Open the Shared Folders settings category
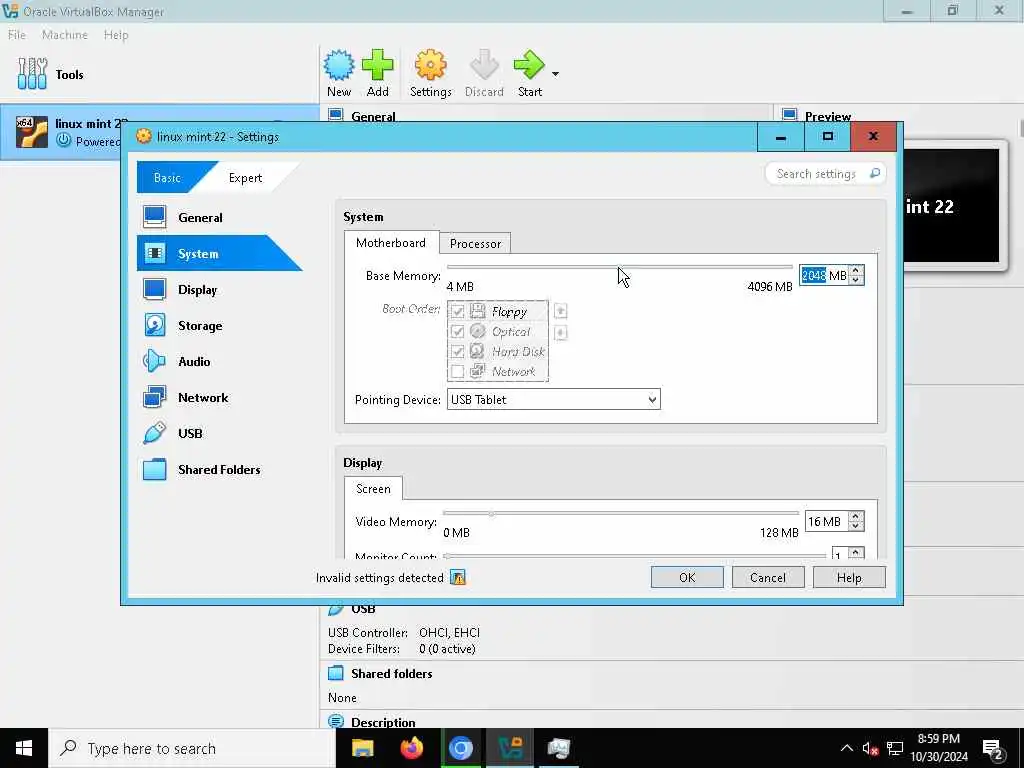This screenshot has height=768, width=1024. tap(219, 469)
